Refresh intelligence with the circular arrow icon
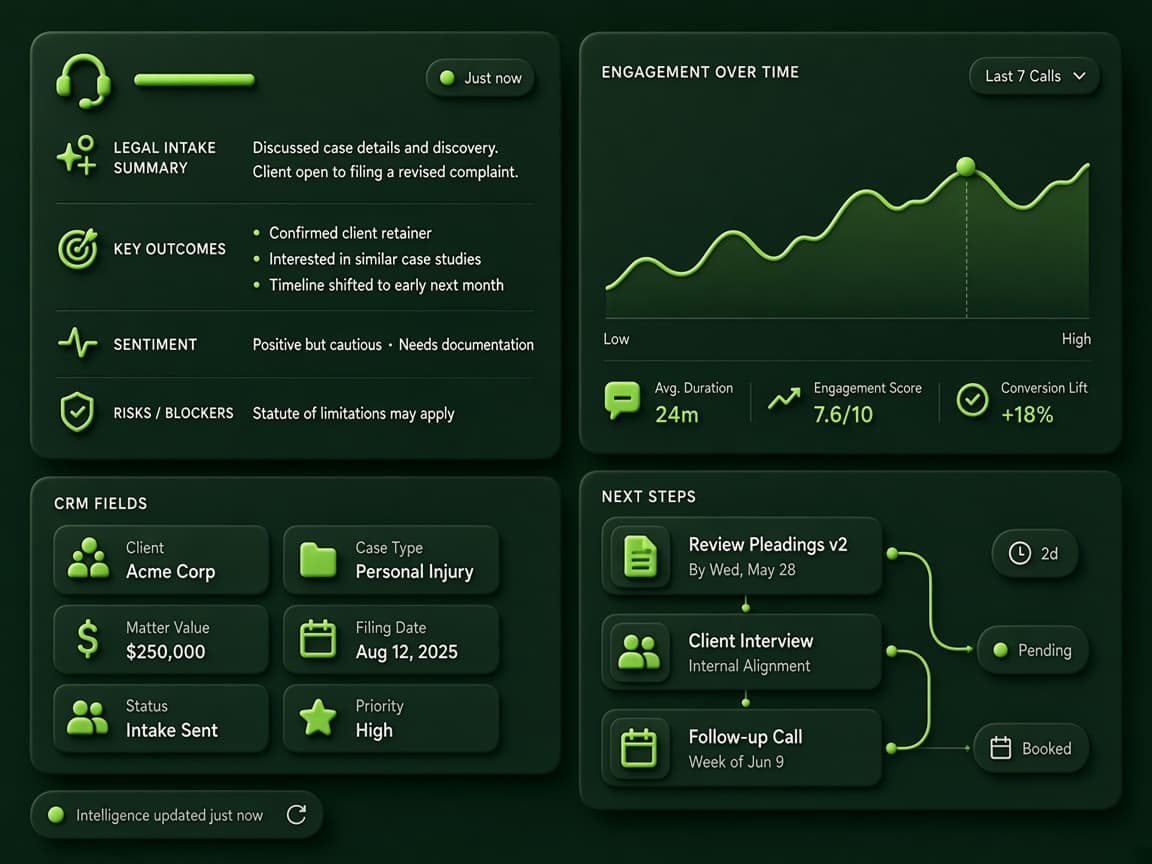The width and height of the screenshot is (1152, 864). [x=296, y=814]
